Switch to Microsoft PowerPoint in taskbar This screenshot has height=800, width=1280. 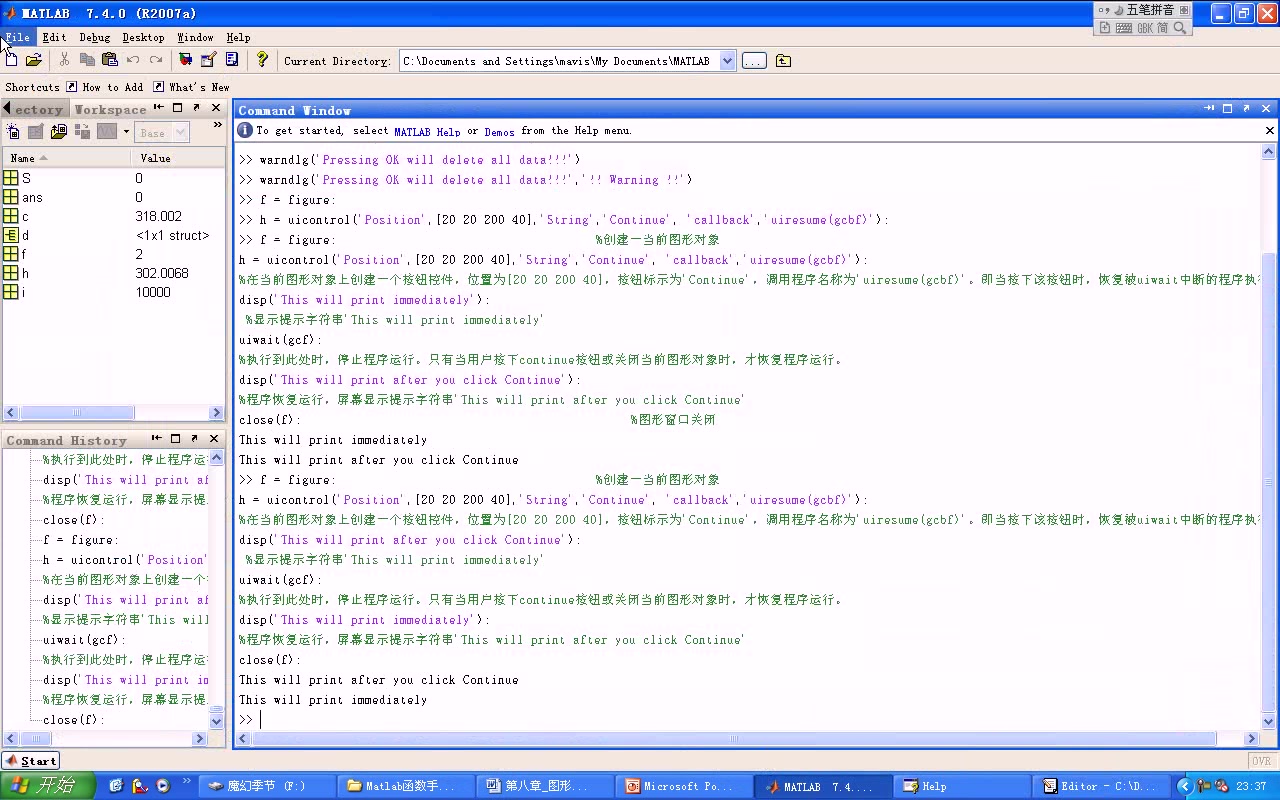[684, 787]
